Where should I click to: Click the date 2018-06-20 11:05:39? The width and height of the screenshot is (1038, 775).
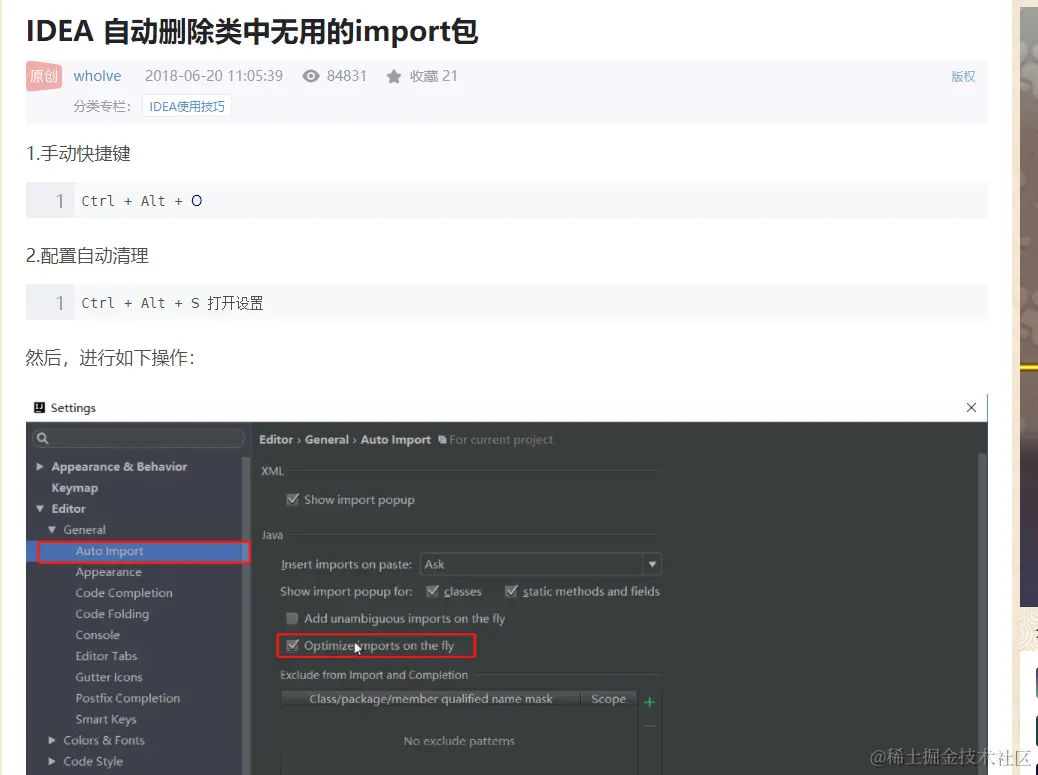(214, 76)
